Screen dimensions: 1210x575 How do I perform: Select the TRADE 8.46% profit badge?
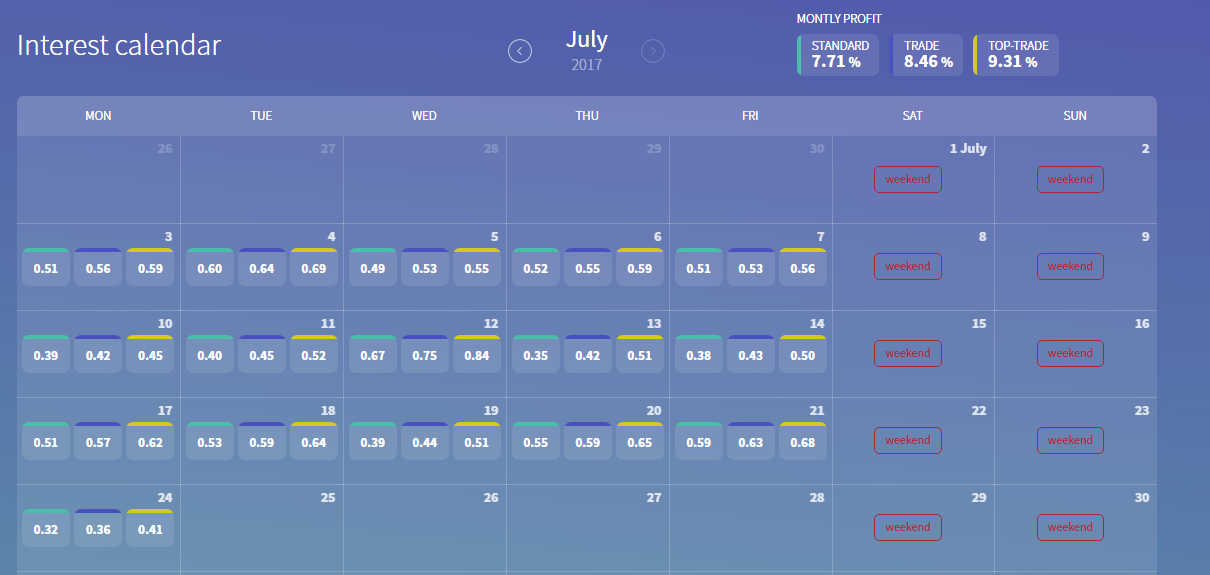pos(927,55)
